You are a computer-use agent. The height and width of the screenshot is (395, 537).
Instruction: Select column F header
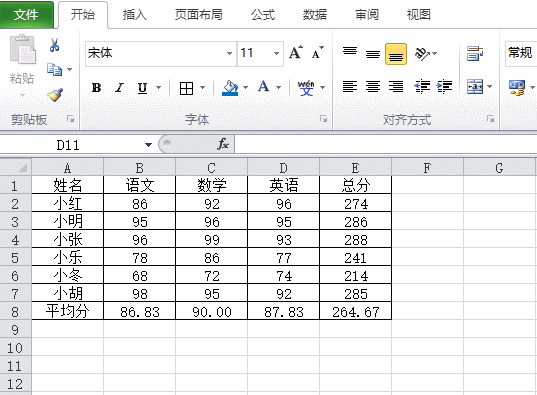tap(427, 168)
